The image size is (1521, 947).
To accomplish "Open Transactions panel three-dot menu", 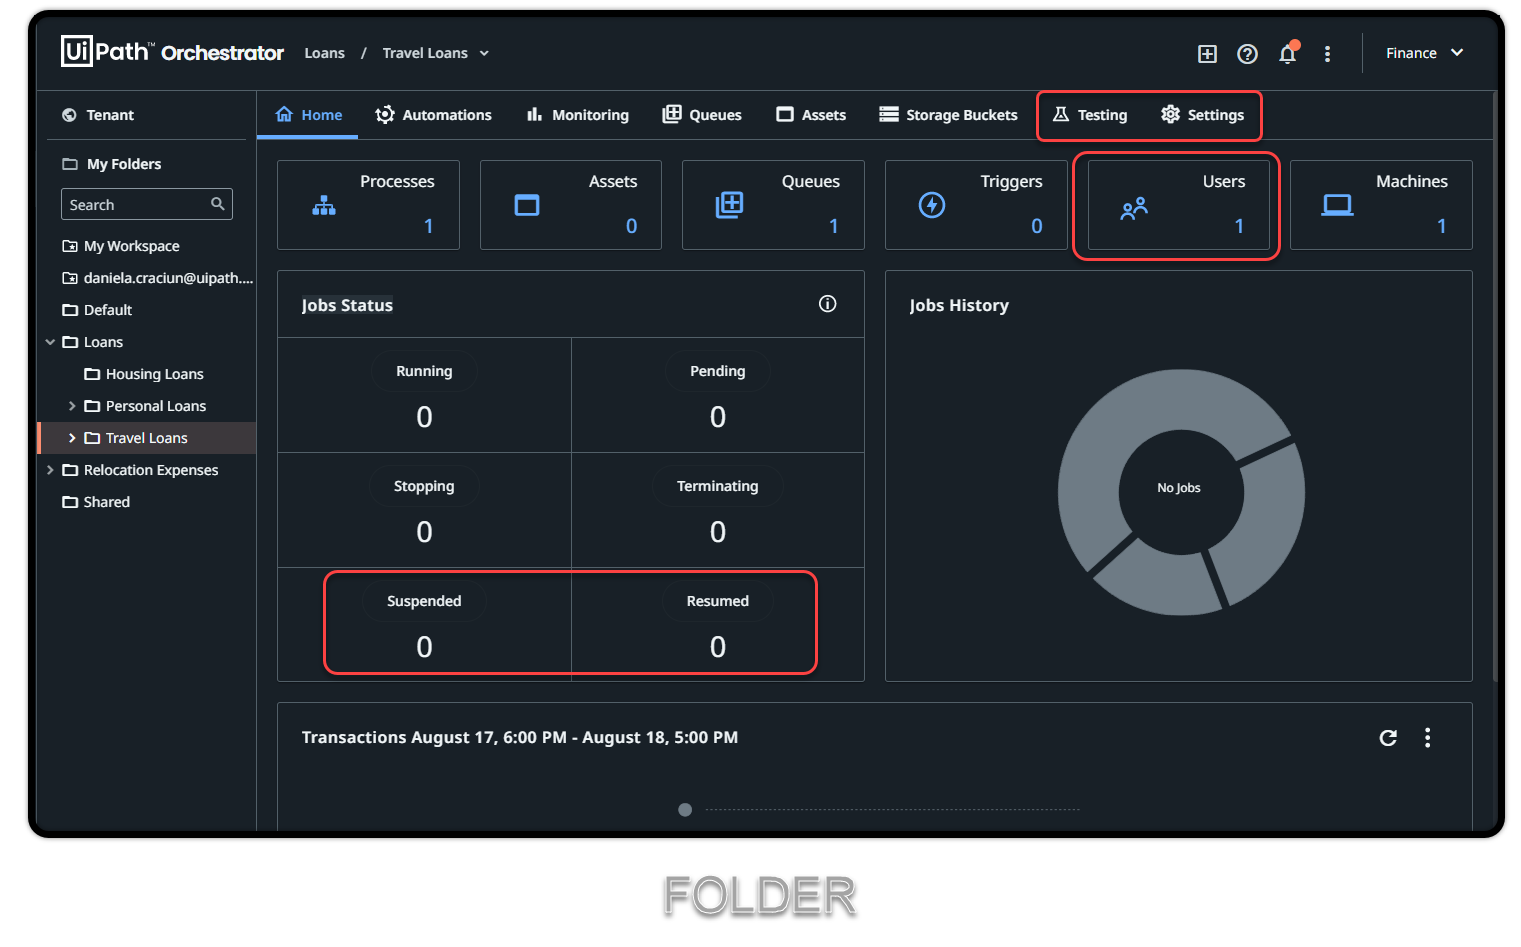I will coord(1427,738).
